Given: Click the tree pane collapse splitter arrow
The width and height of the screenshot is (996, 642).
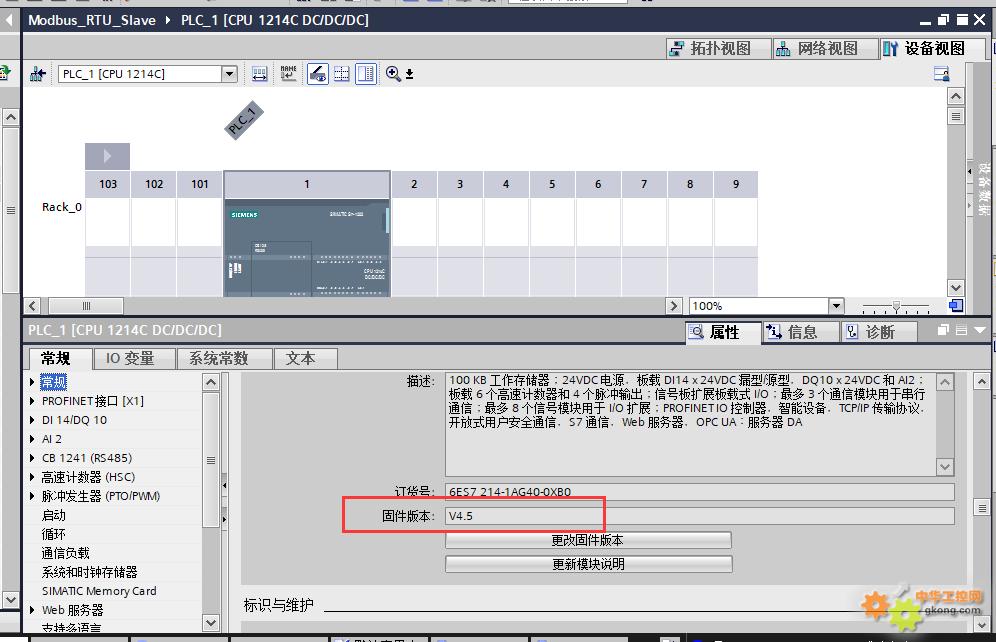Looking at the screenshot, I should (224, 485).
